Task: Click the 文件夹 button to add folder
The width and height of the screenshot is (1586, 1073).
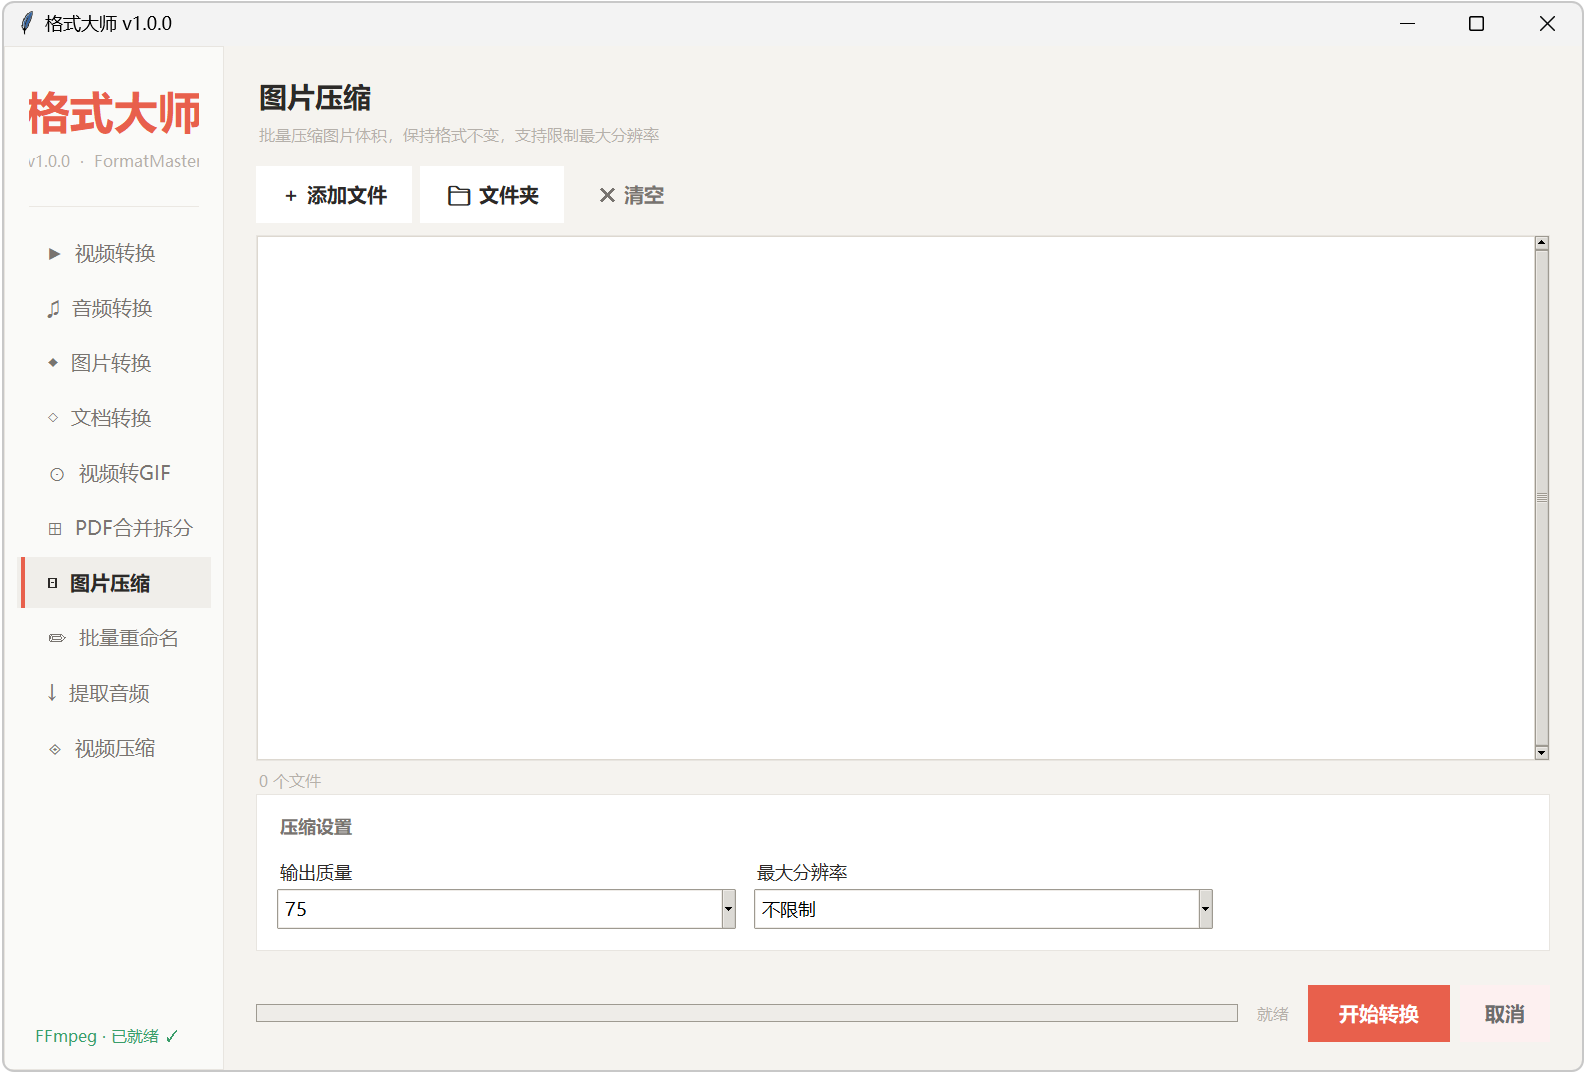Action: [x=492, y=195]
